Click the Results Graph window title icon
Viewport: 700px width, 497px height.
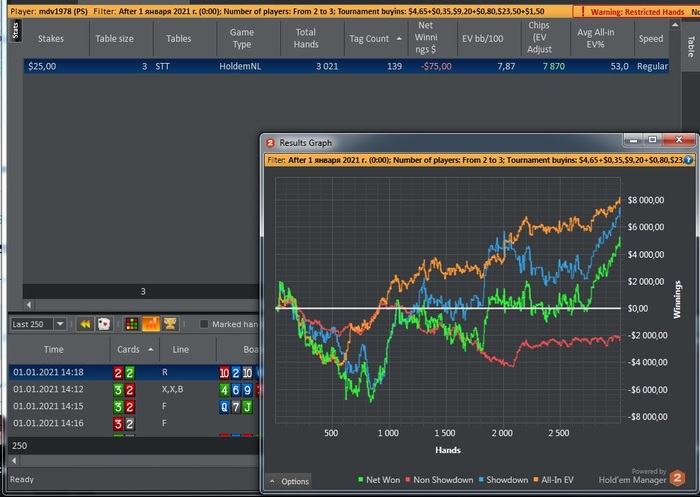pos(270,143)
